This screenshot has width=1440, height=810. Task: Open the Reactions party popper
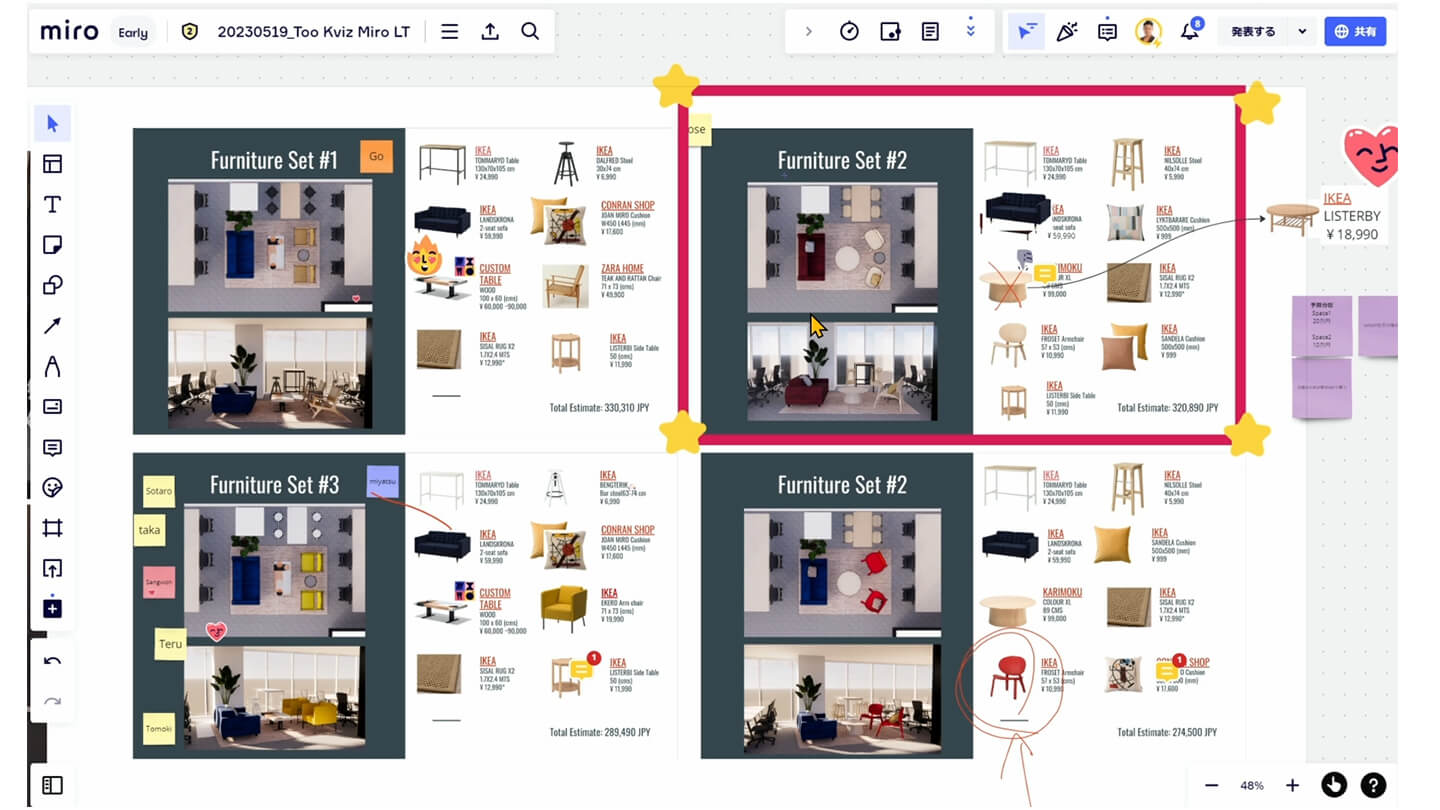[x=1067, y=32]
